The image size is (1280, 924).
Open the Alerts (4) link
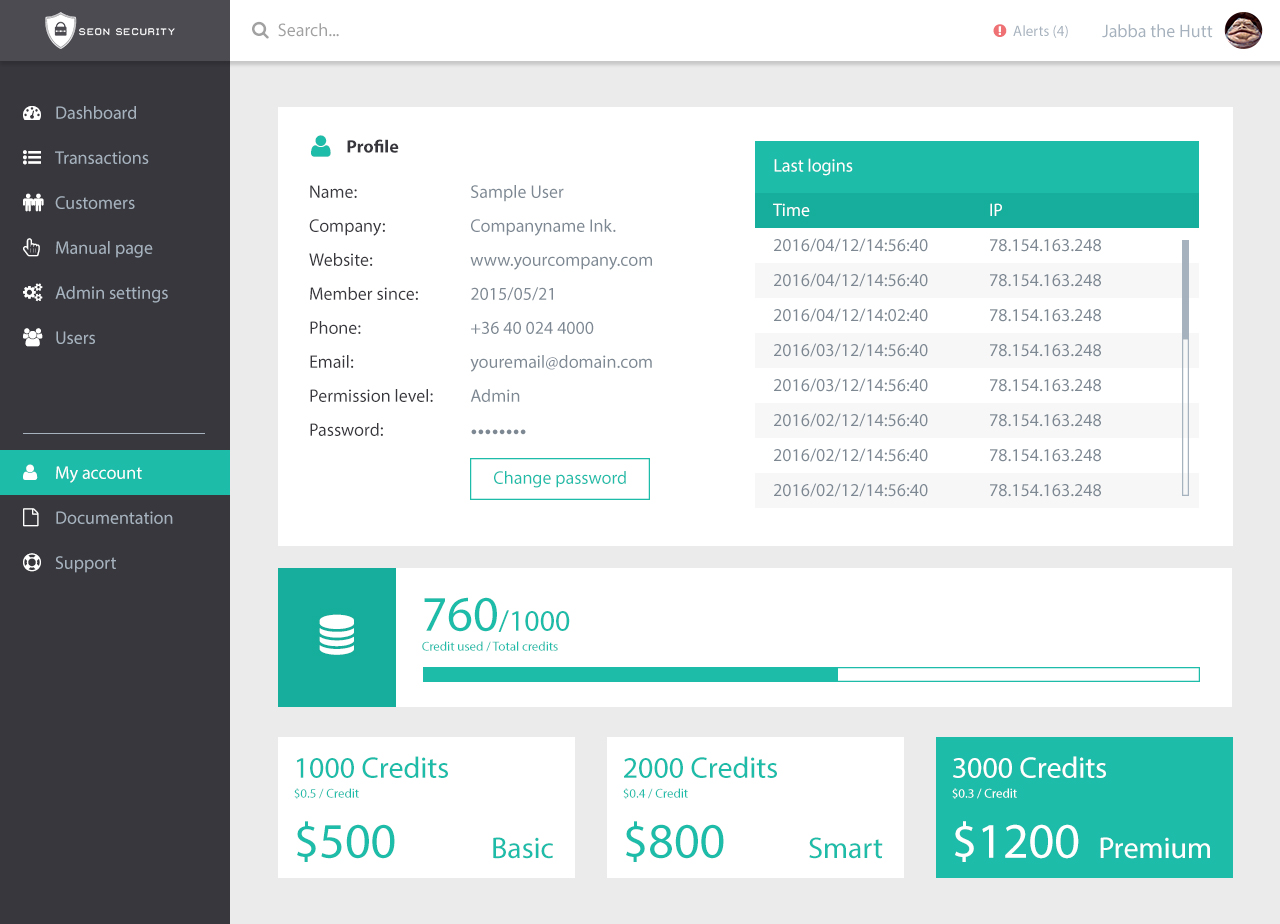point(1040,31)
